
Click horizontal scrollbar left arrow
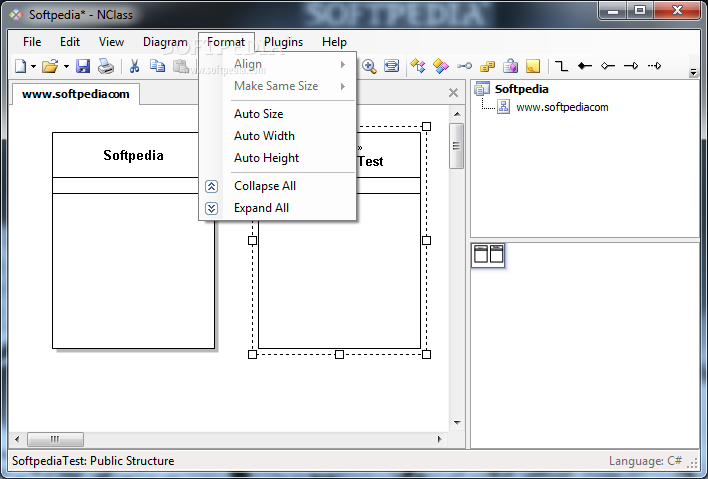[17, 439]
